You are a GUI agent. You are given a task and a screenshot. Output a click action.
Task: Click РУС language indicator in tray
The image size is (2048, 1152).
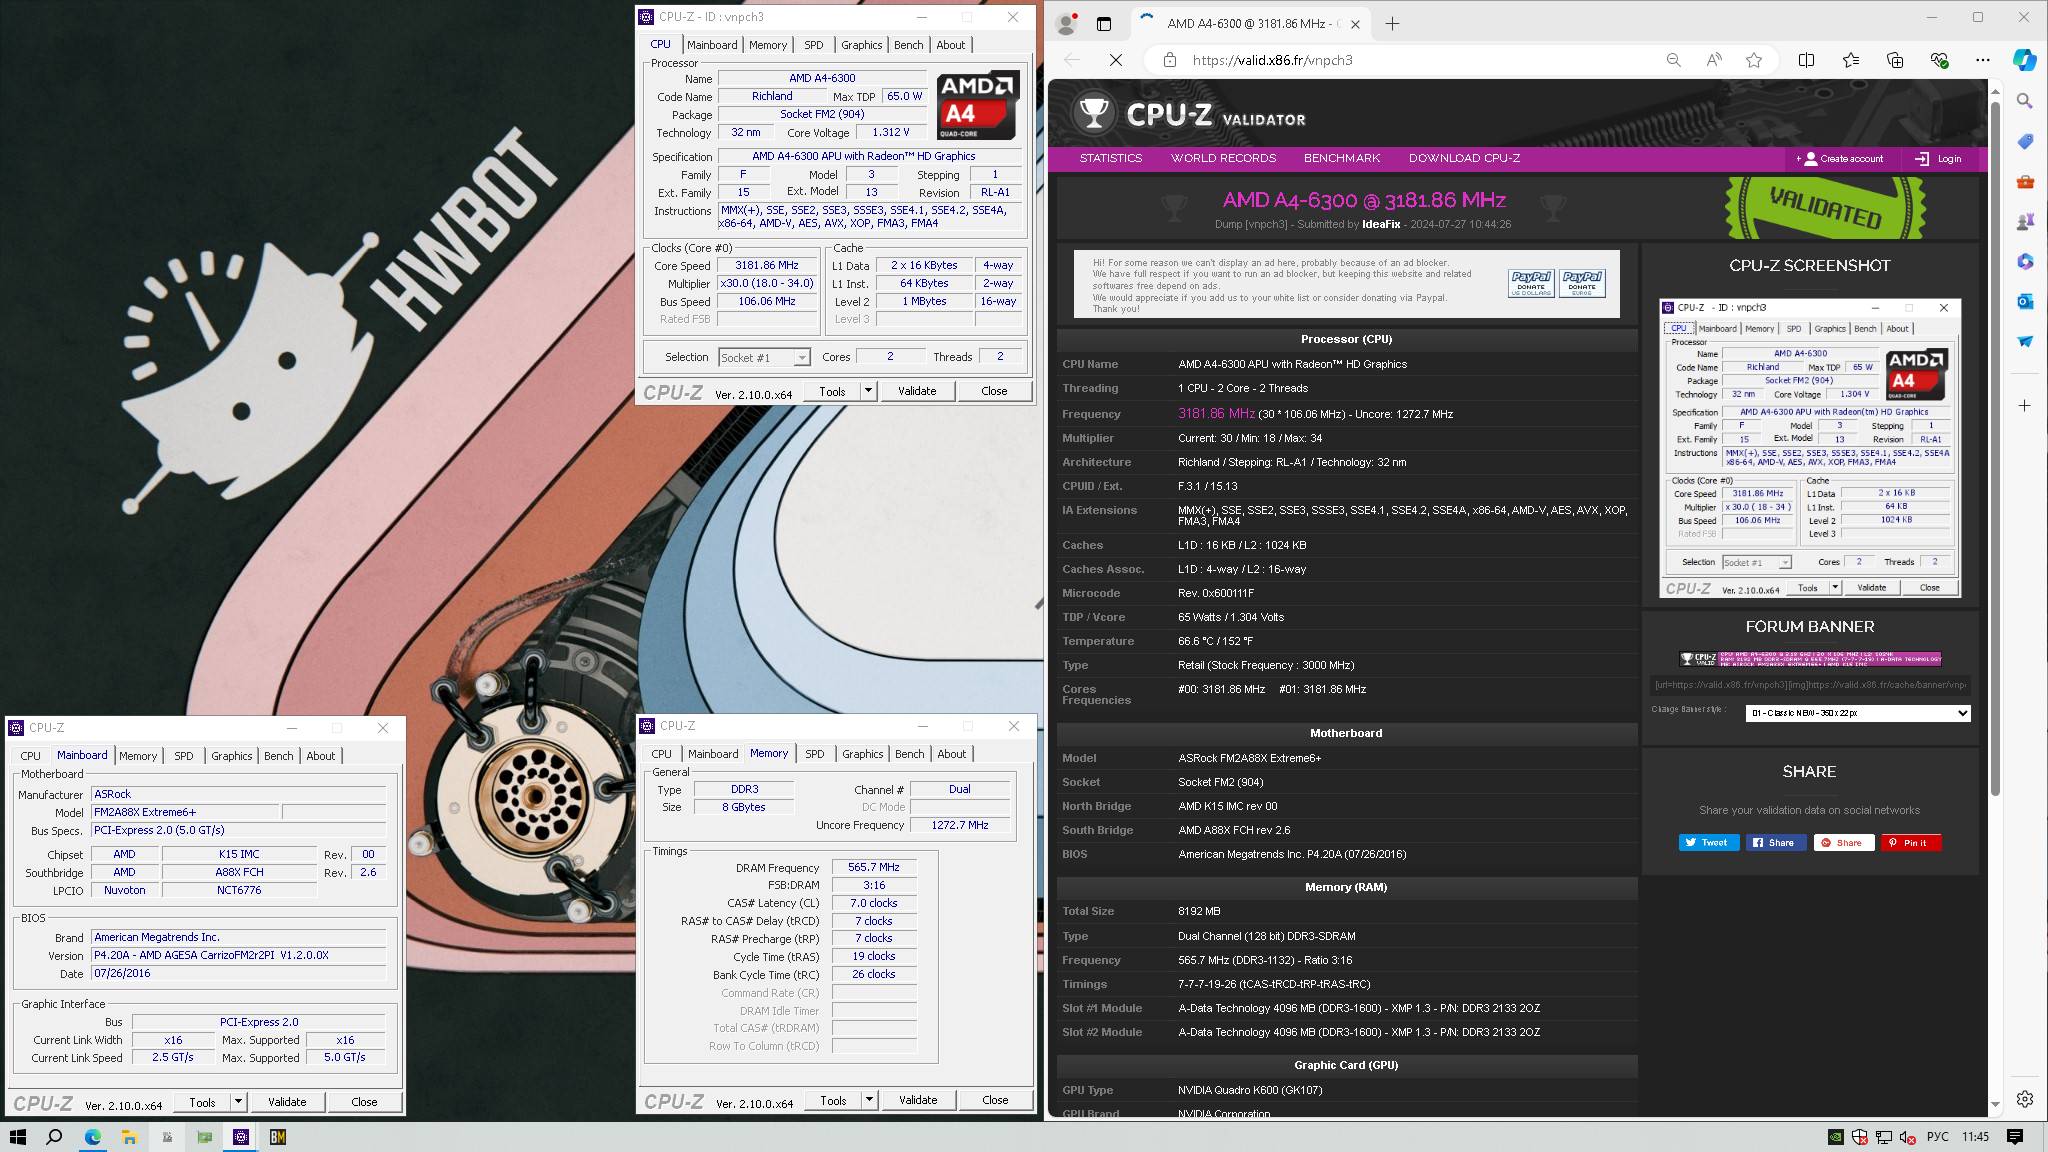pyautogui.click(x=1938, y=1137)
